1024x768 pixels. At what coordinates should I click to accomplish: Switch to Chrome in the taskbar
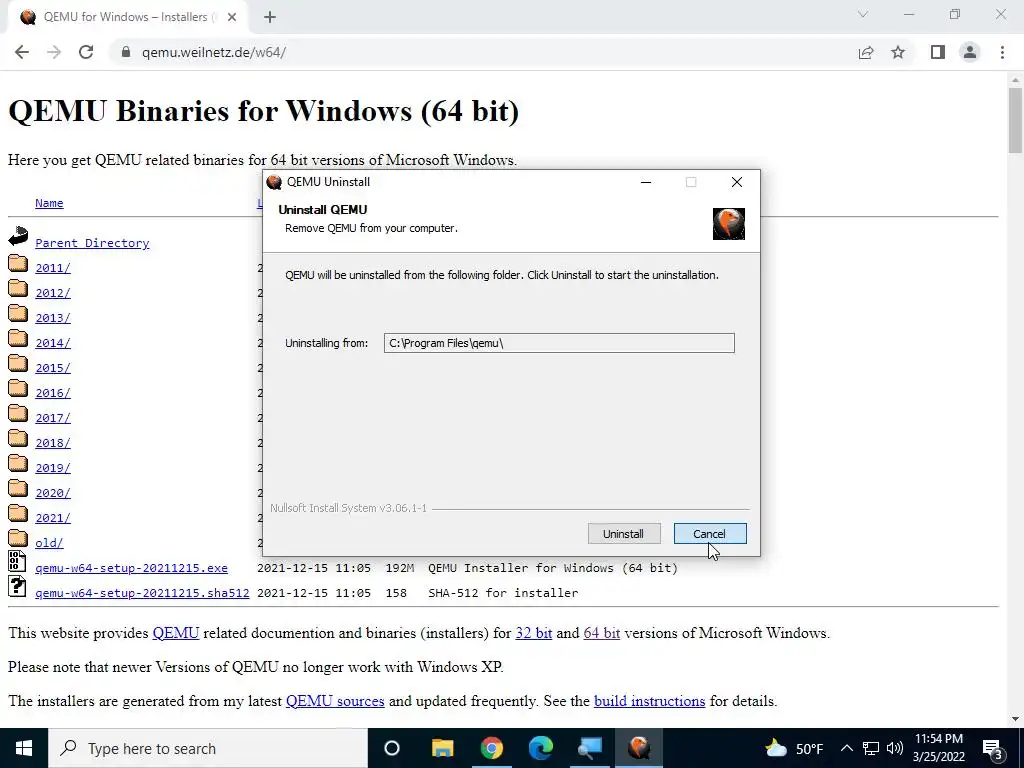click(x=492, y=748)
